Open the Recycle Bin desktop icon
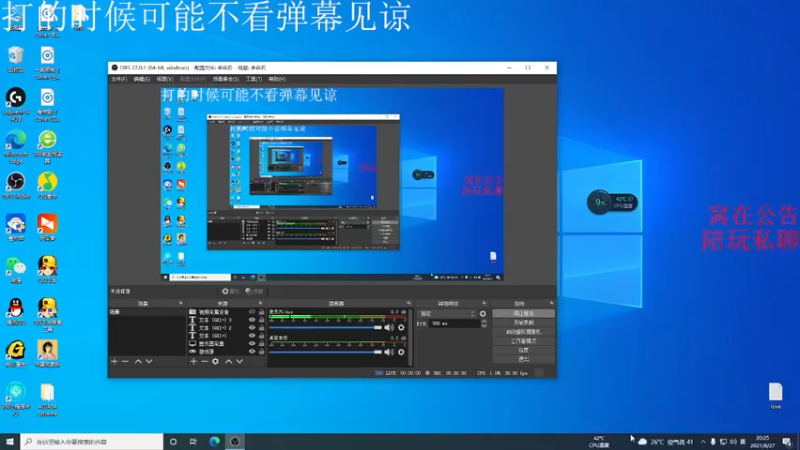The height and width of the screenshot is (450, 800). (16, 59)
